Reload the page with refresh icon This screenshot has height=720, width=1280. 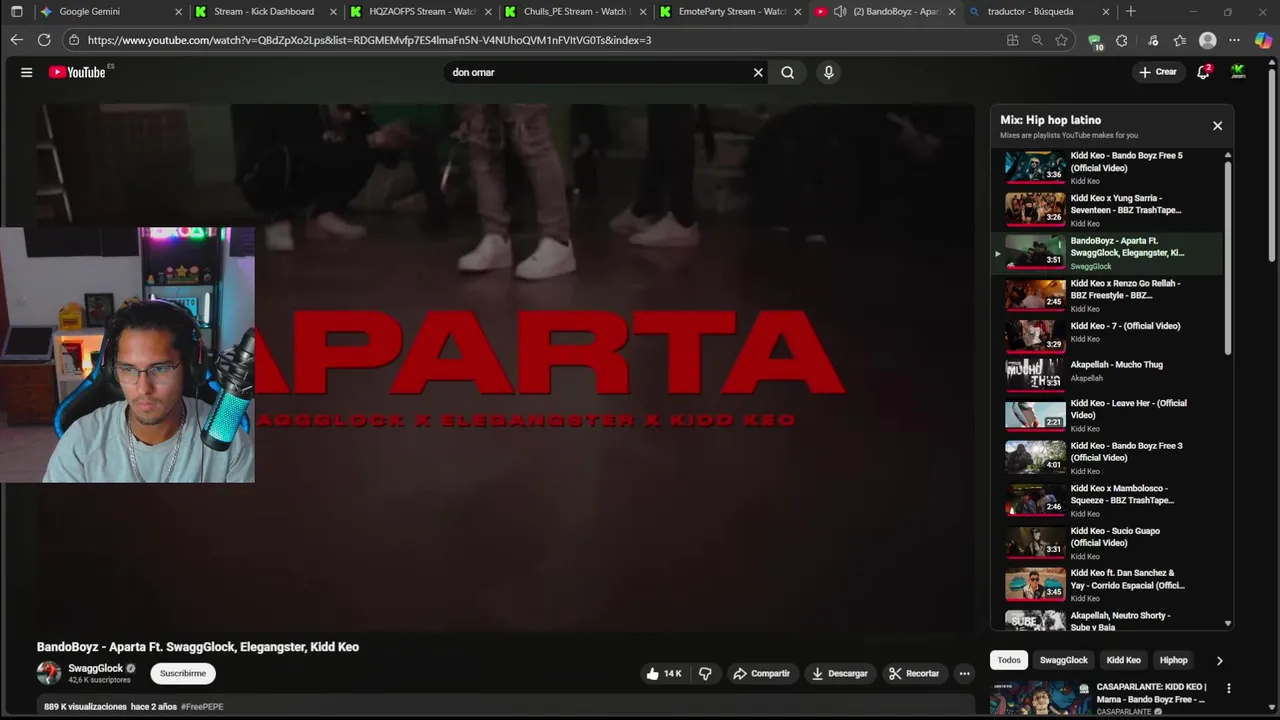point(44,40)
